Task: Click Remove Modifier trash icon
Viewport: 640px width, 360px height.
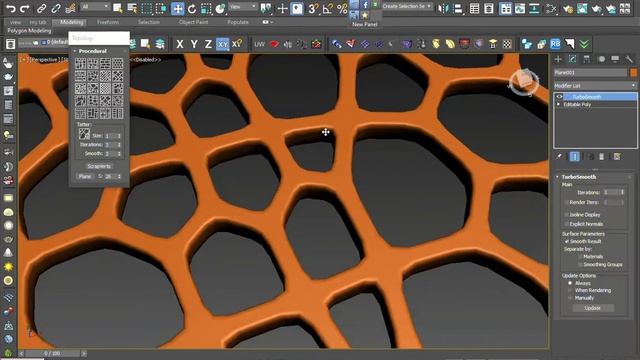Action: click(601, 156)
